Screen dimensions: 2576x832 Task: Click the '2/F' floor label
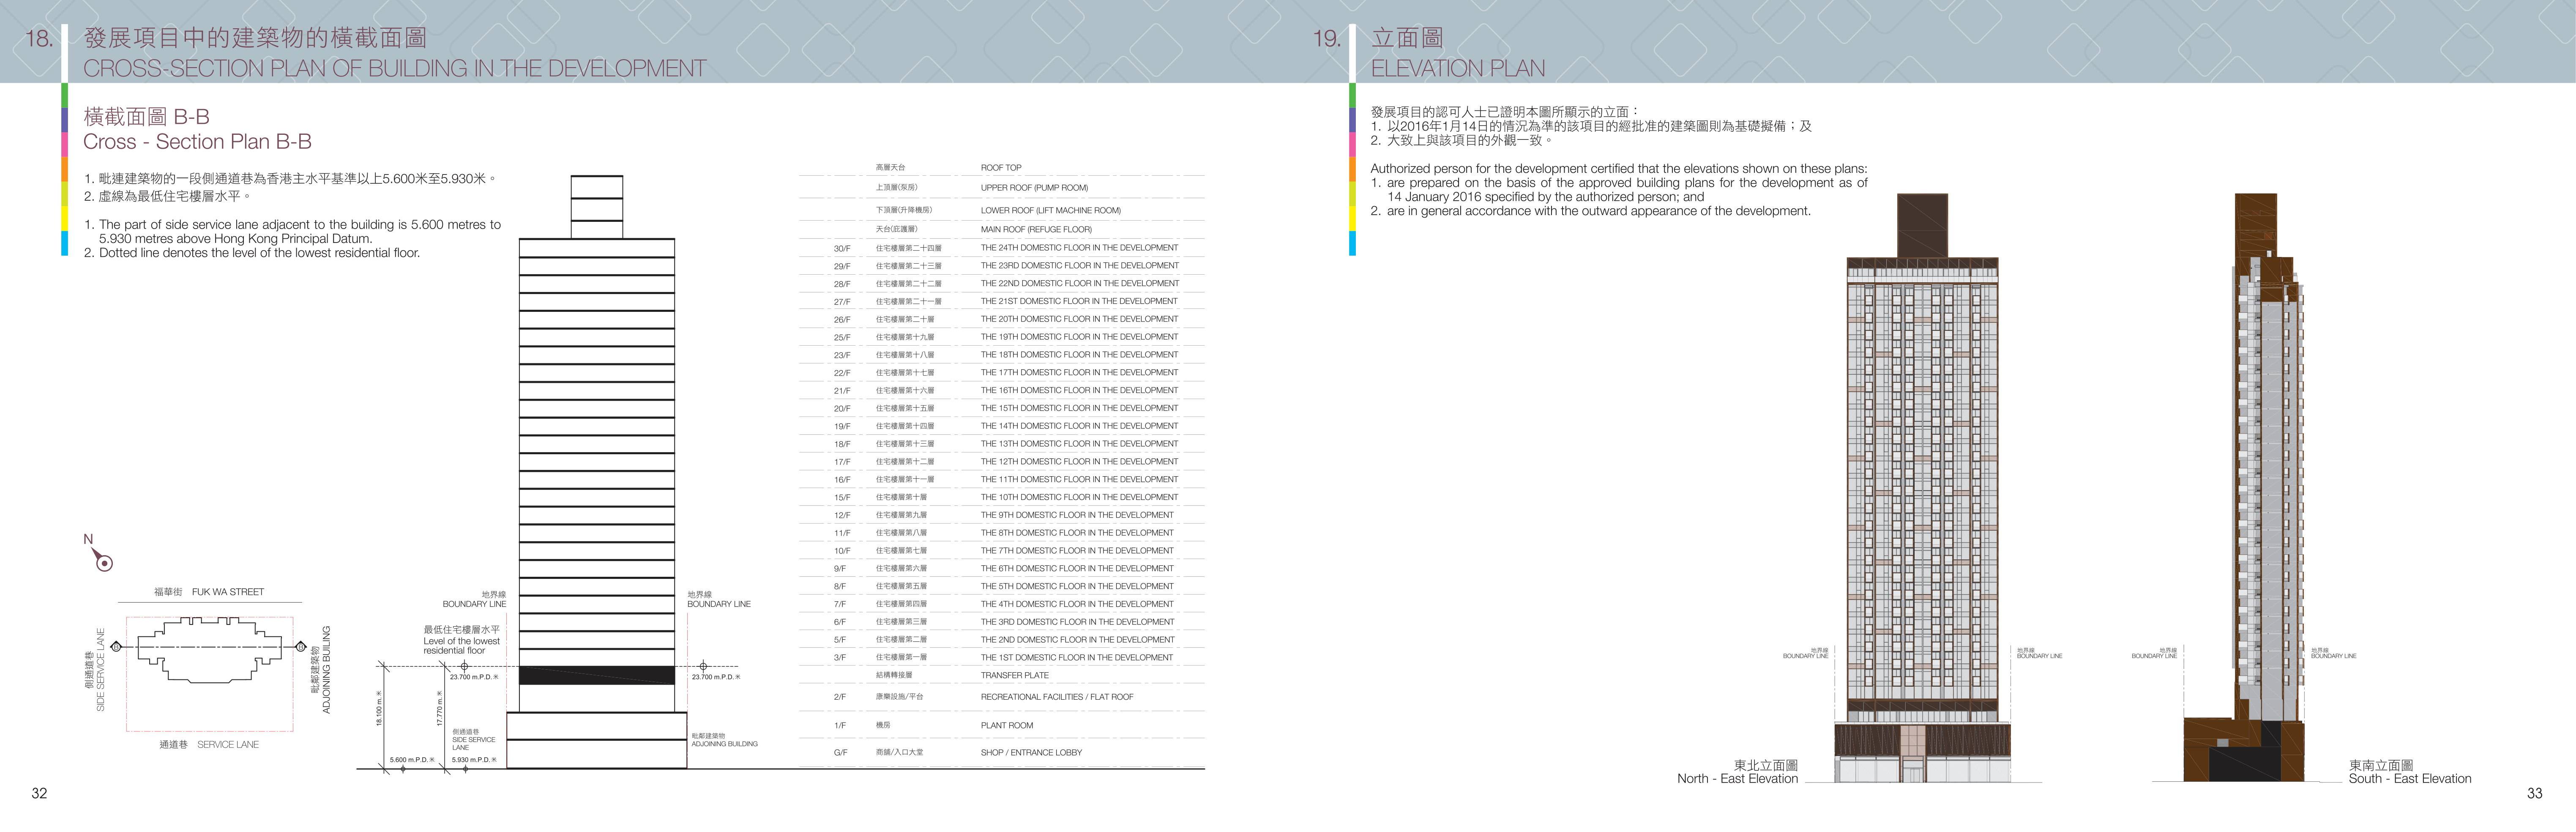point(840,697)
